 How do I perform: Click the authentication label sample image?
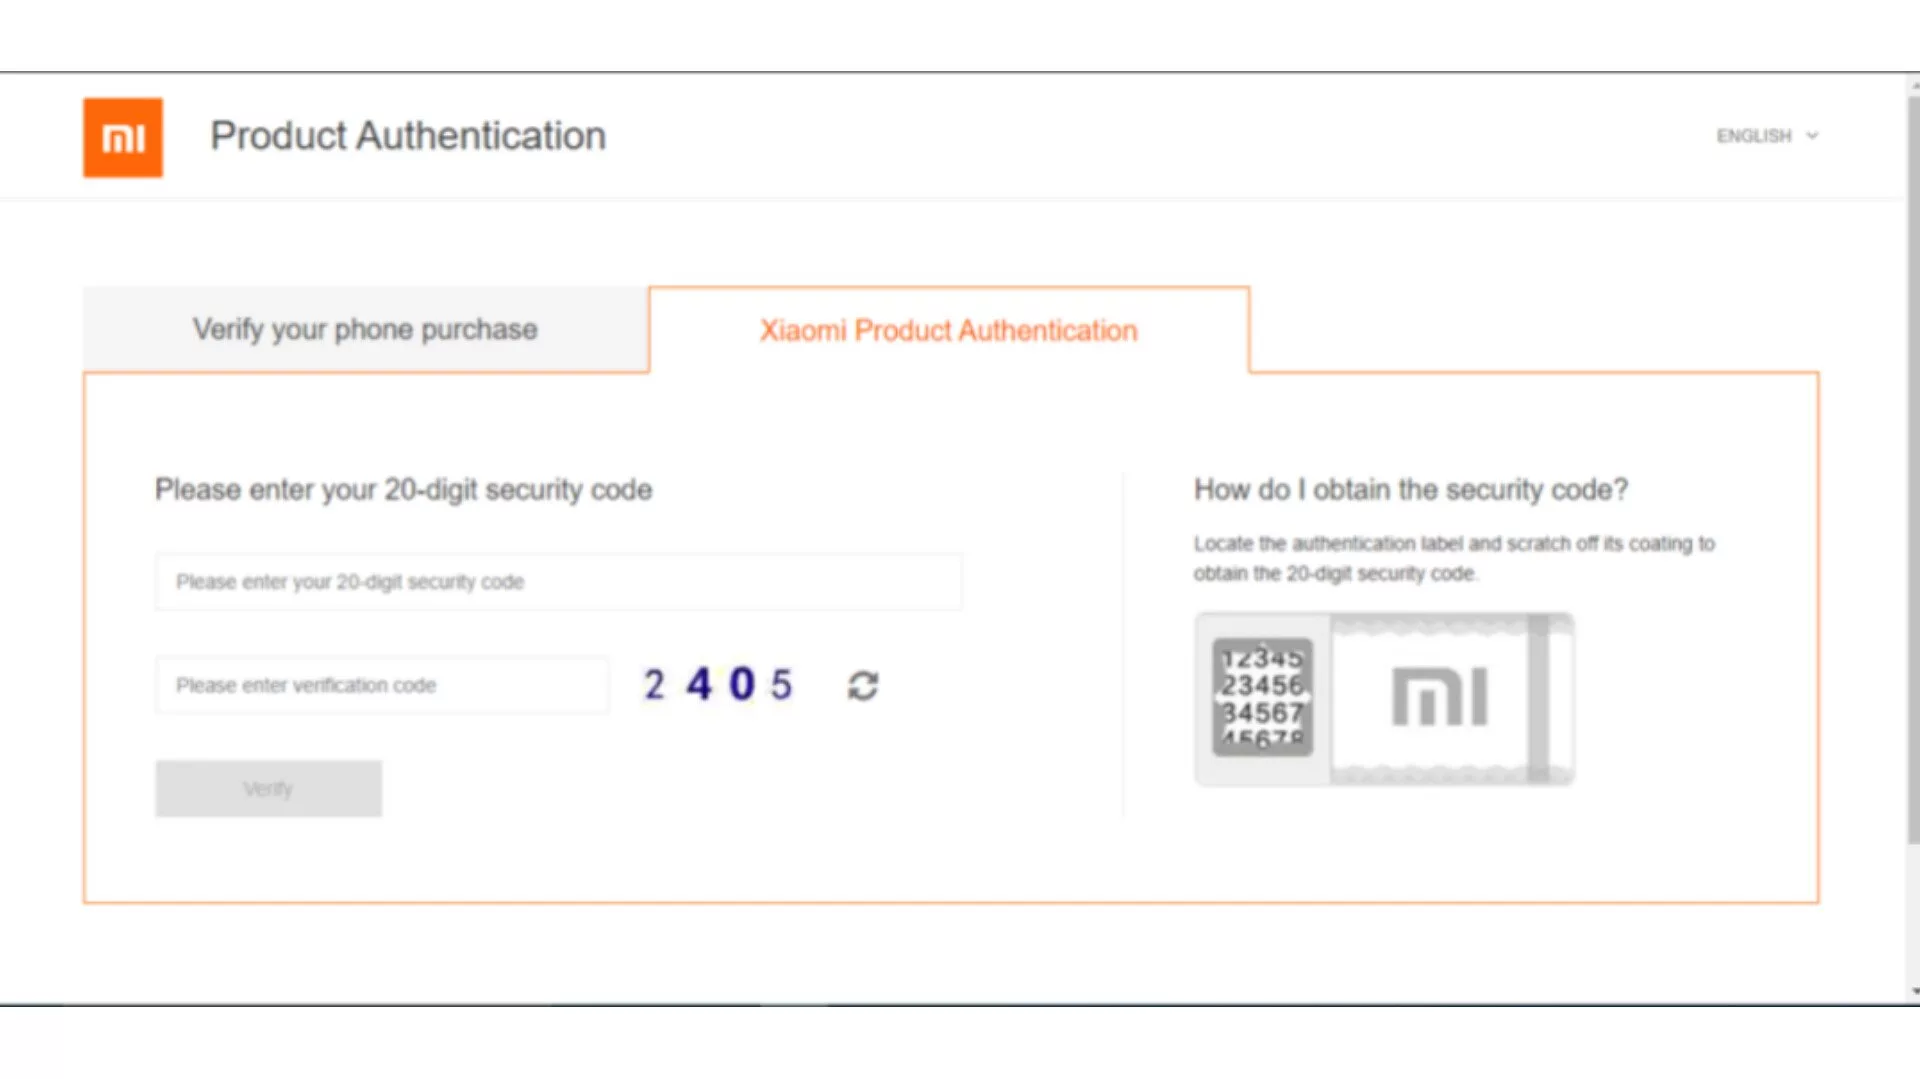tap(1384, 699)
